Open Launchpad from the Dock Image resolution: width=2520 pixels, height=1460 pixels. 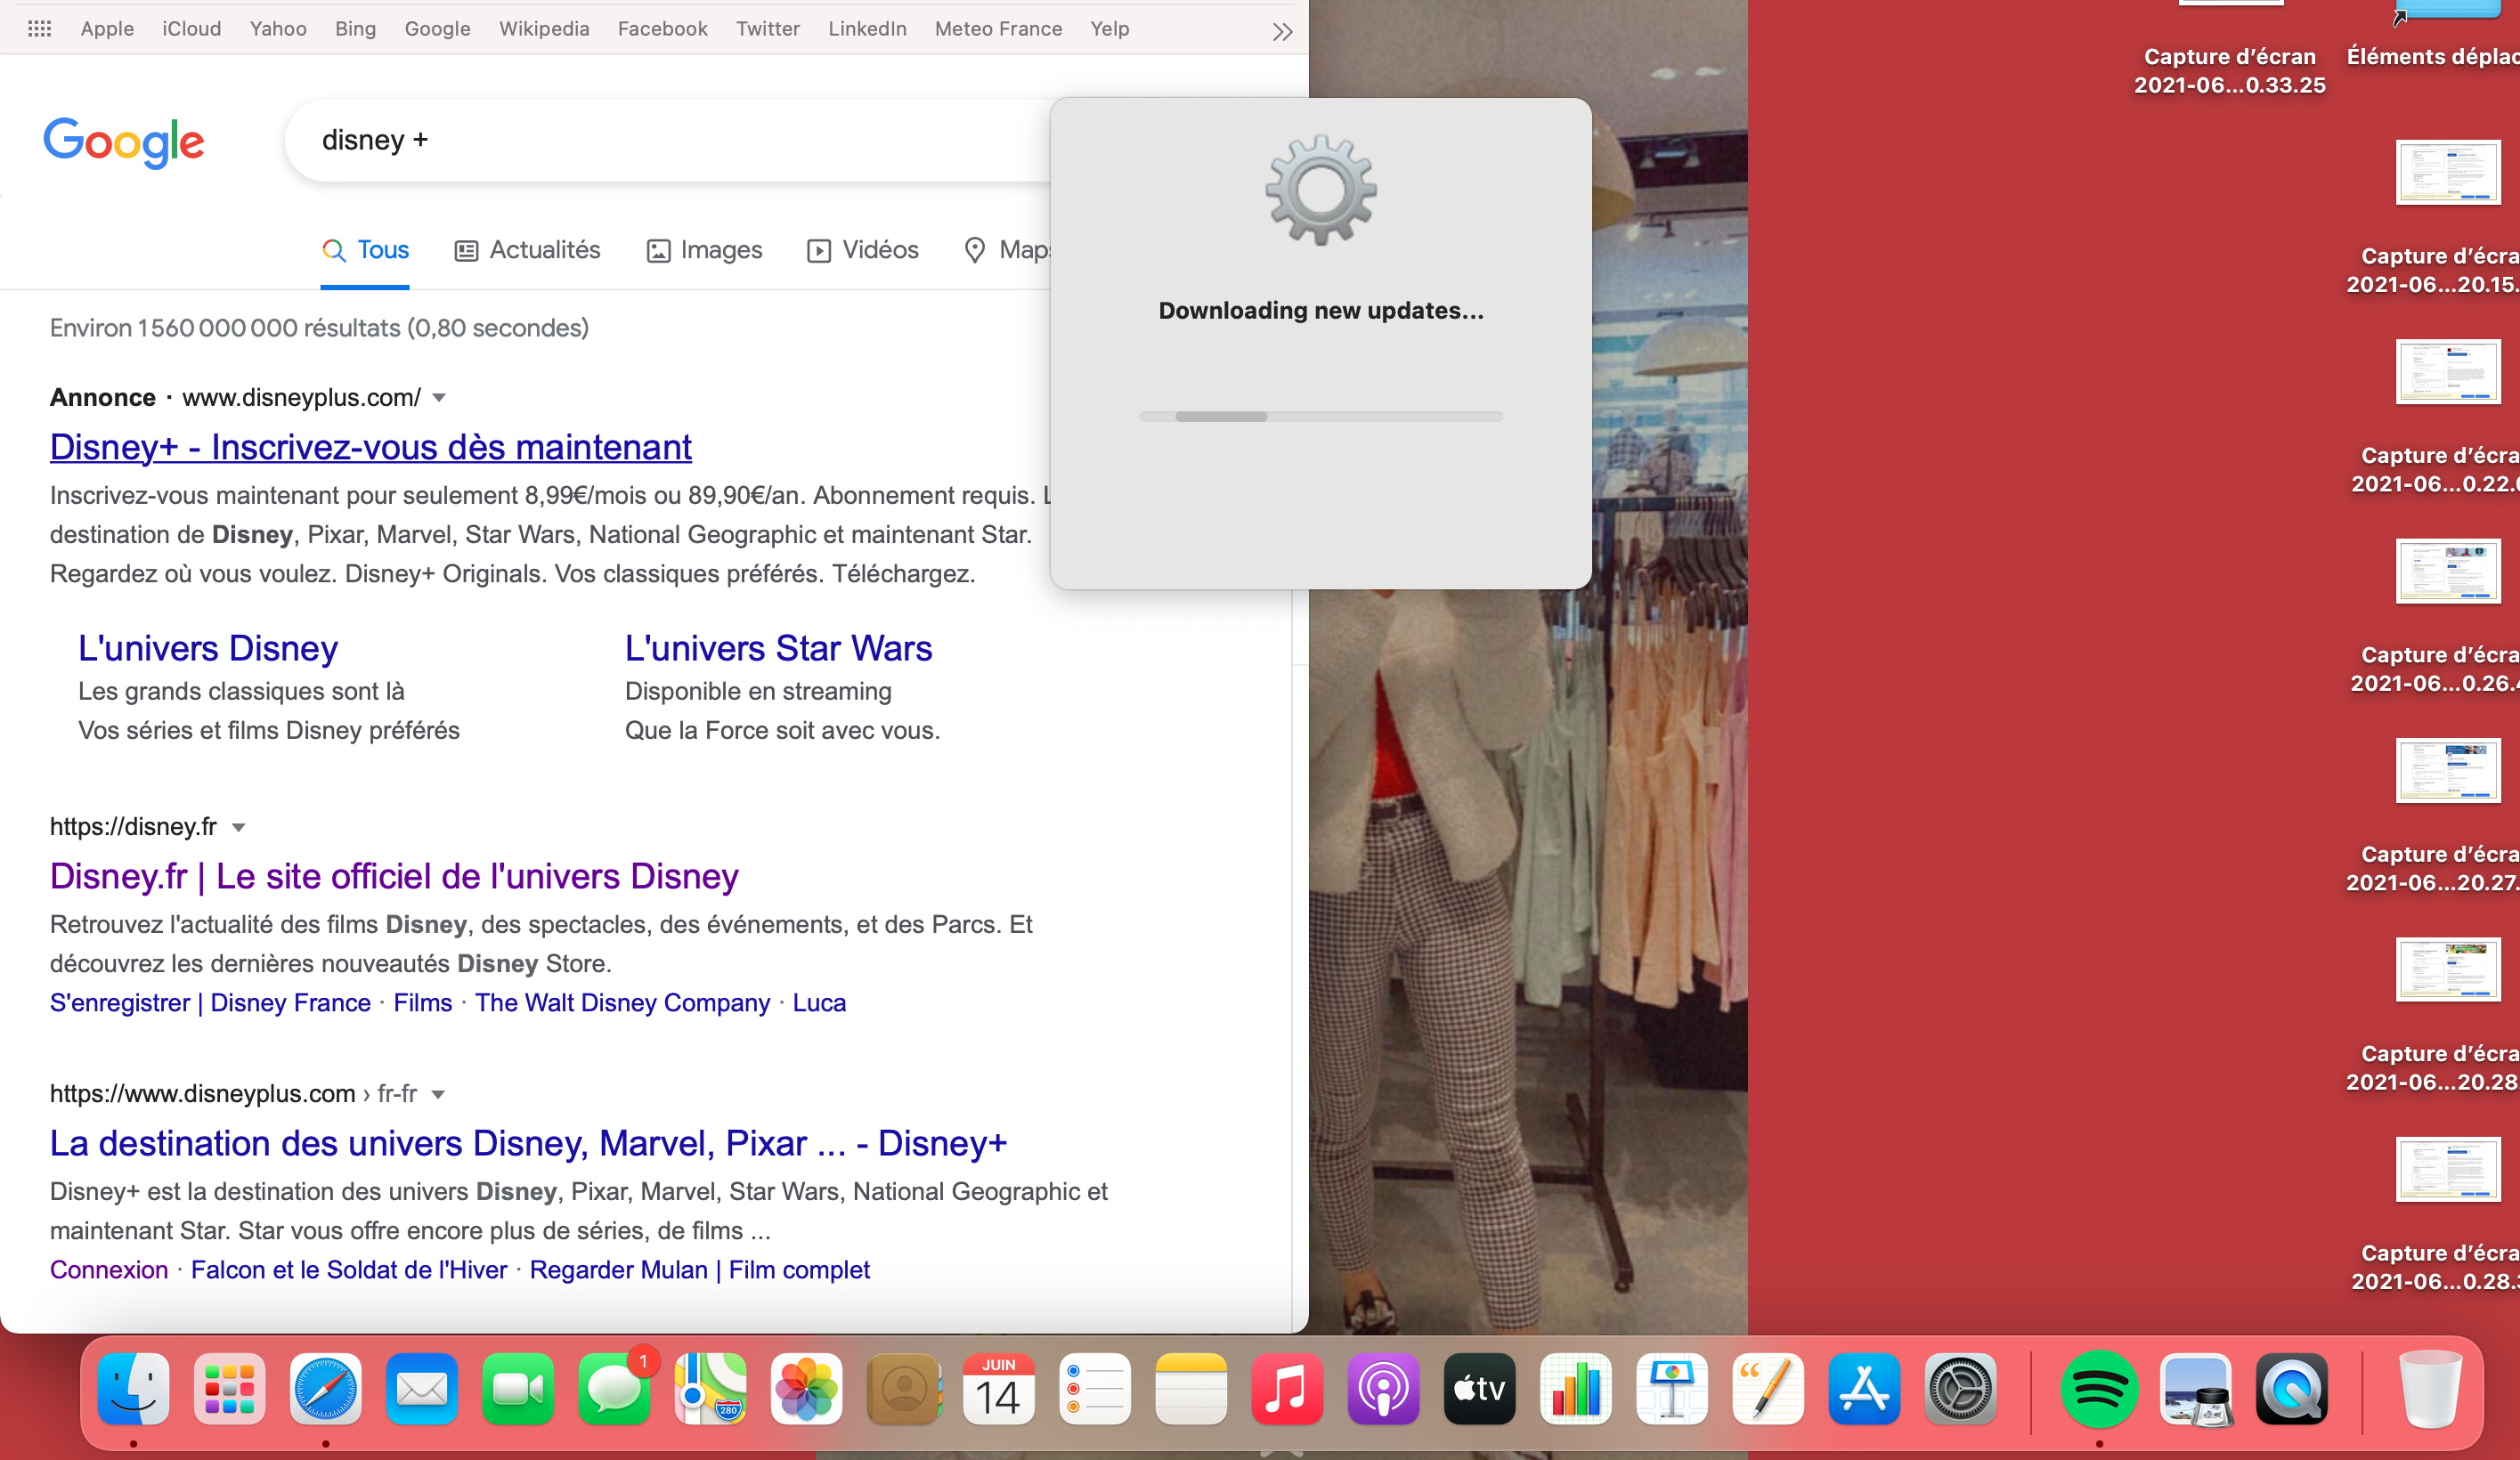pos(229,1389)
